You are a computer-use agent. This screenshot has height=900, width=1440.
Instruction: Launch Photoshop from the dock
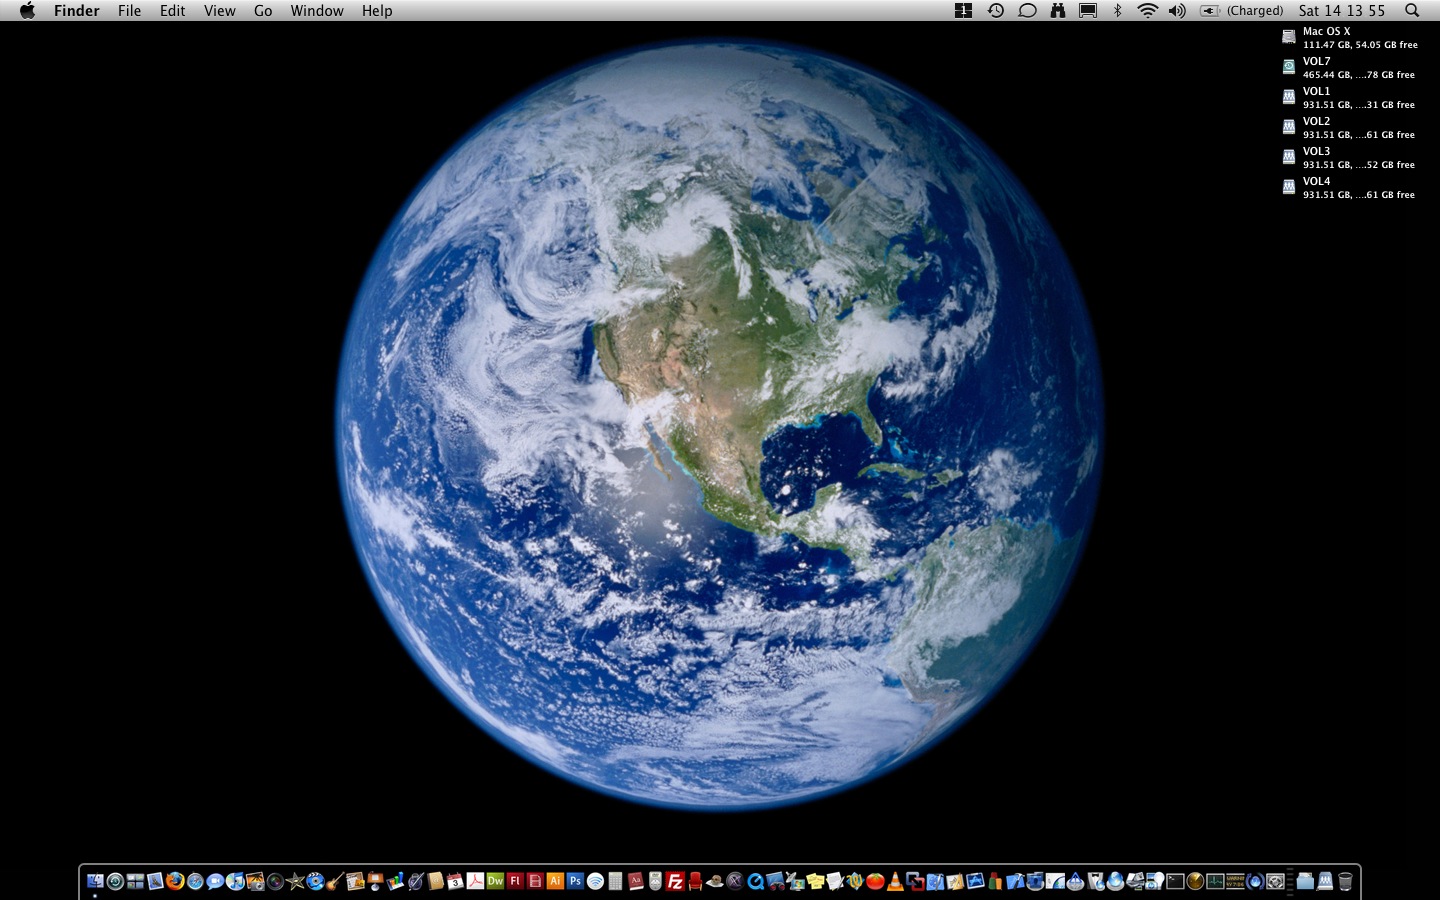click(575, 881)
